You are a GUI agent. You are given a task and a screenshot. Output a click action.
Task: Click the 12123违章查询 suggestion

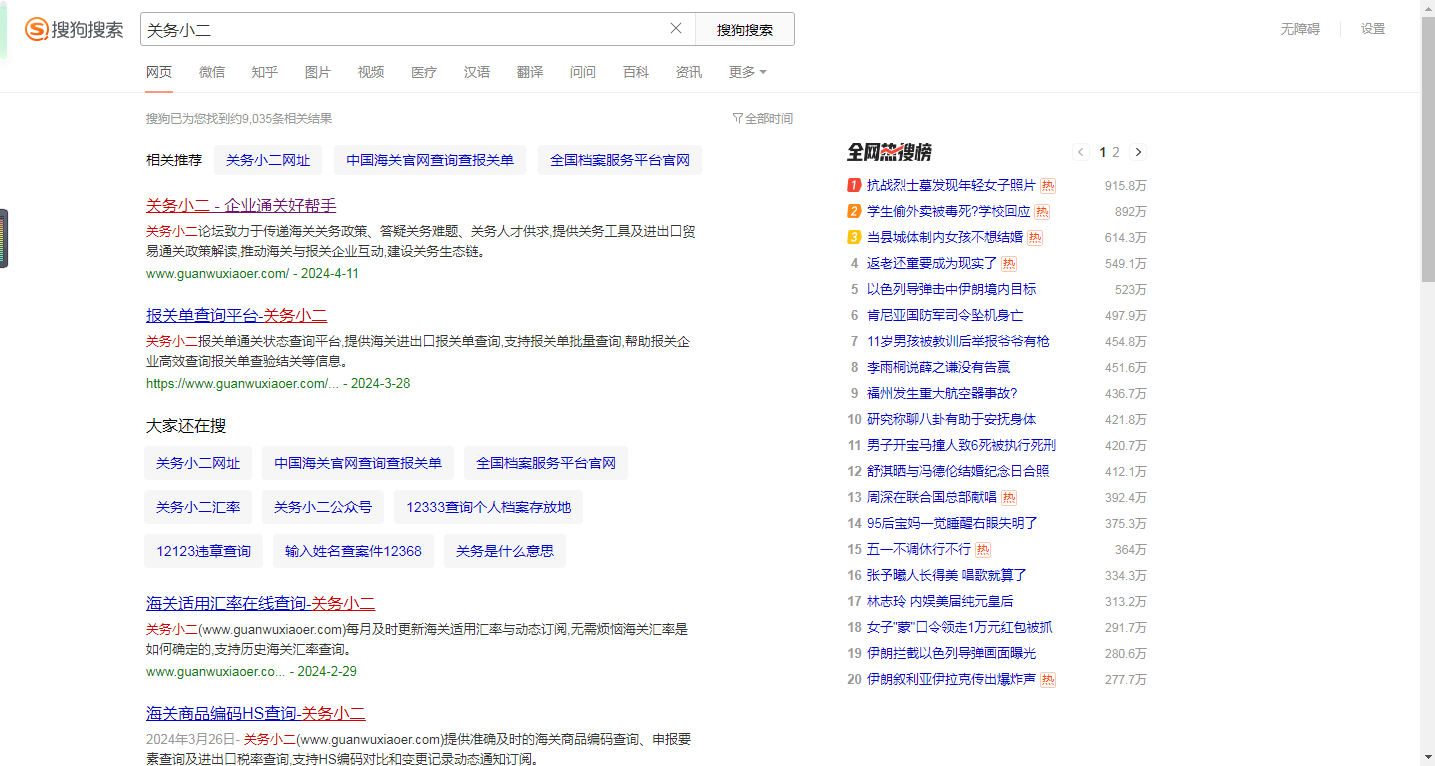[203, 551]
